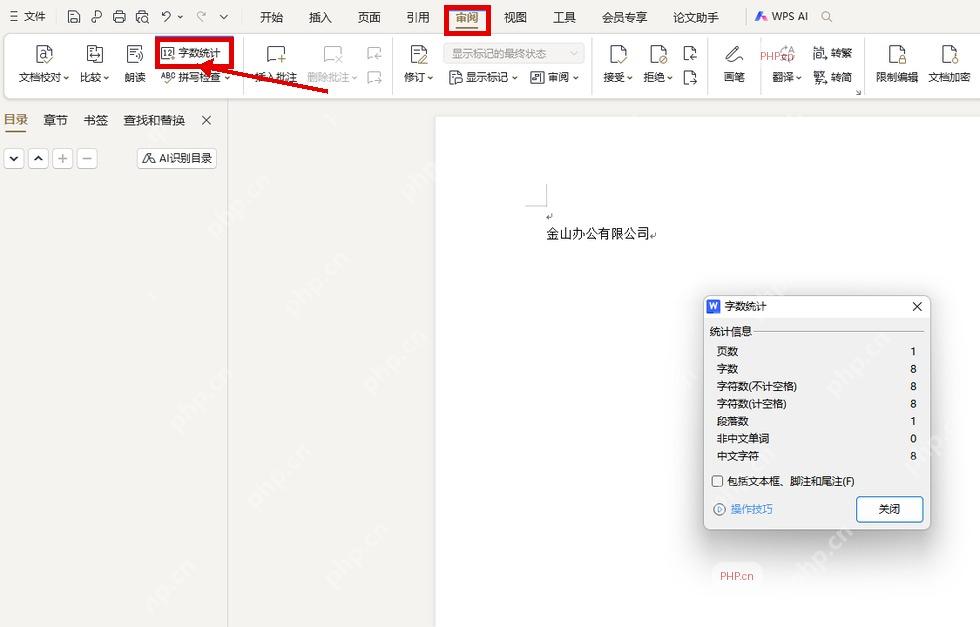
Task: Click the redo arrow icon
Action: [x=201, y=17]
